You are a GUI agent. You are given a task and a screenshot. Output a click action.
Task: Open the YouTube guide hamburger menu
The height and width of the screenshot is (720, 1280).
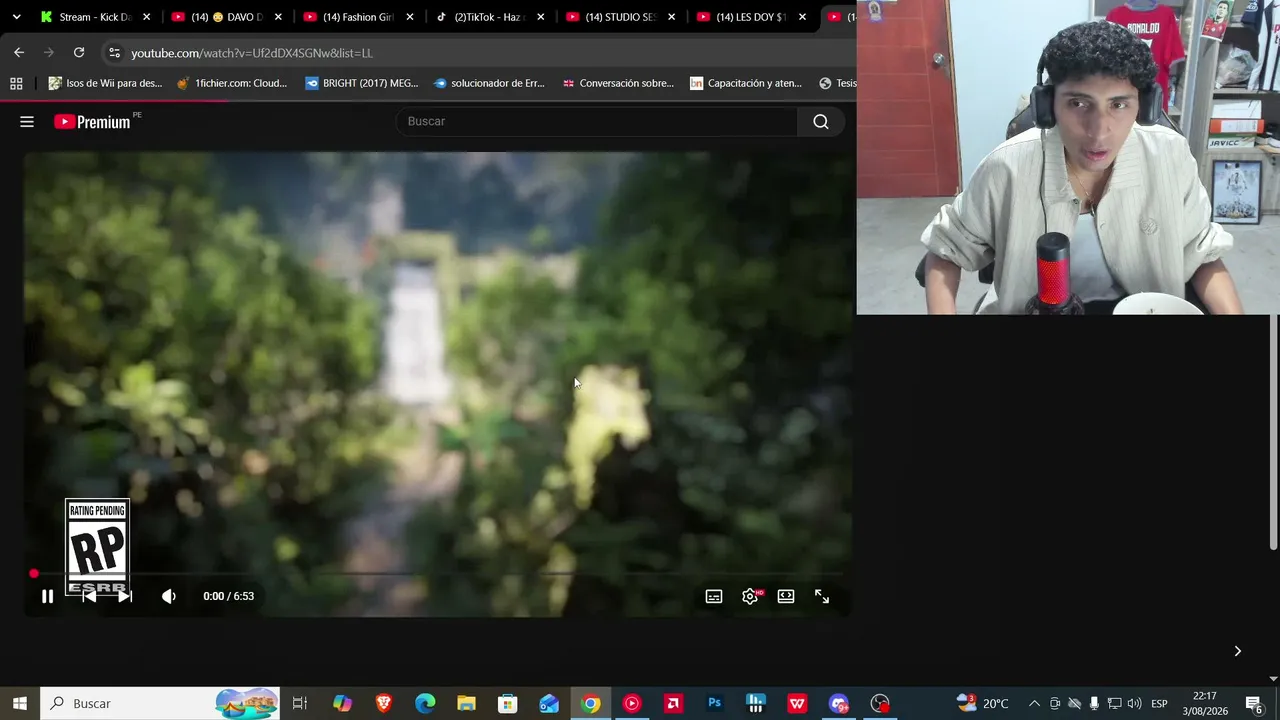[x=27, y=122]
